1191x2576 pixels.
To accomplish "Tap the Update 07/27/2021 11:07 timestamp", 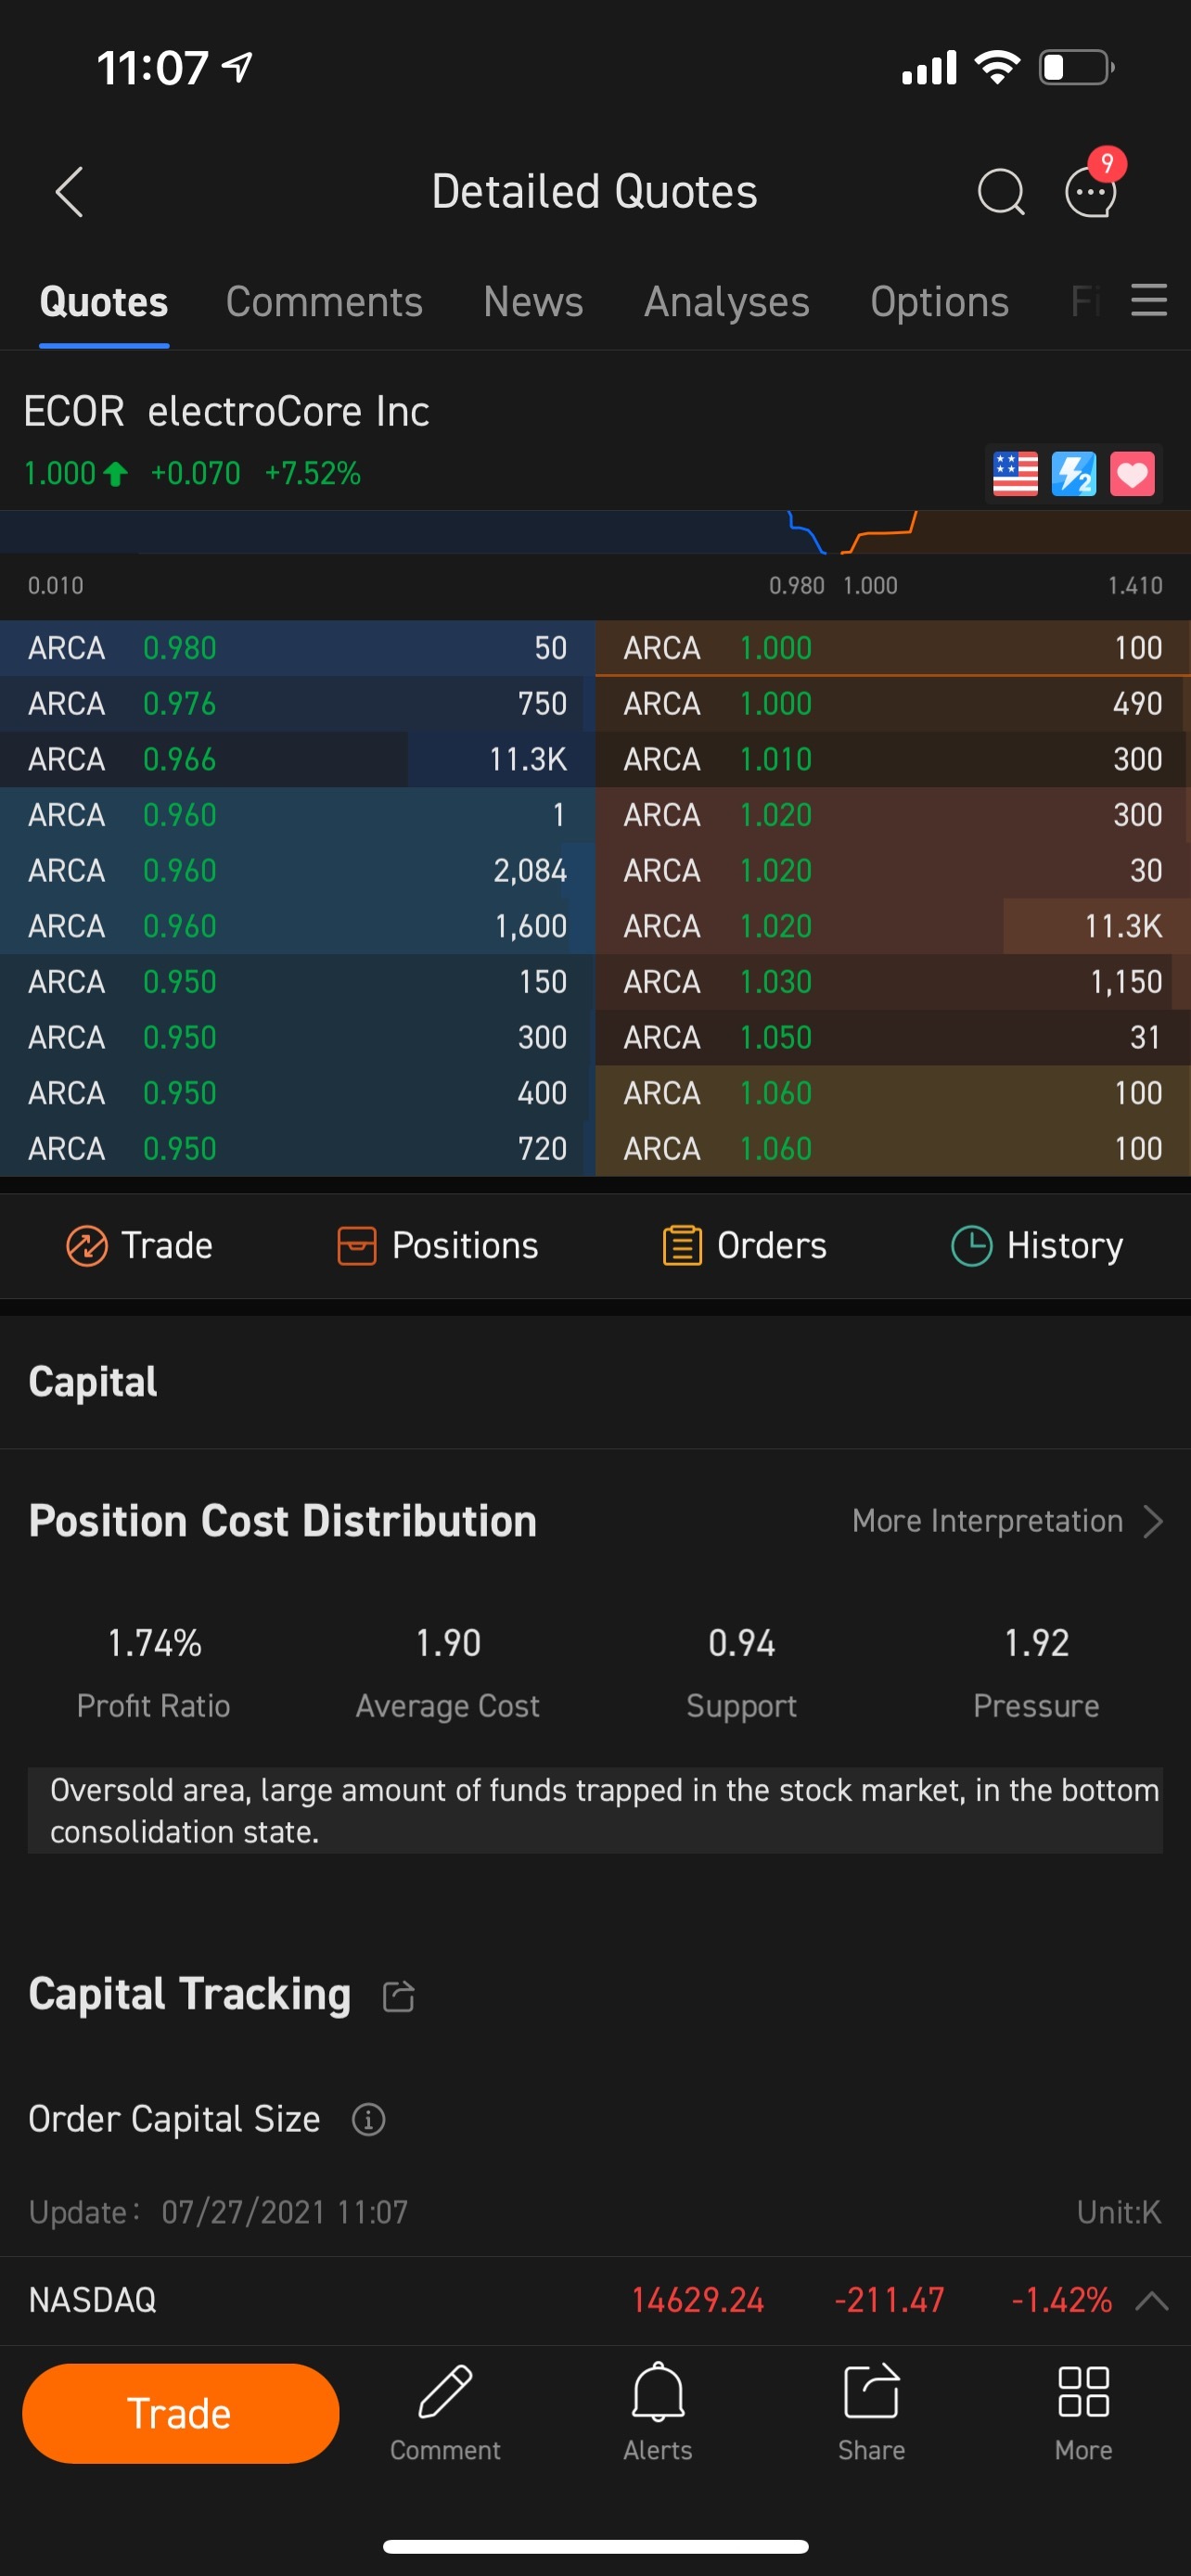I will pyautogui.click(x=218, y=2212).
